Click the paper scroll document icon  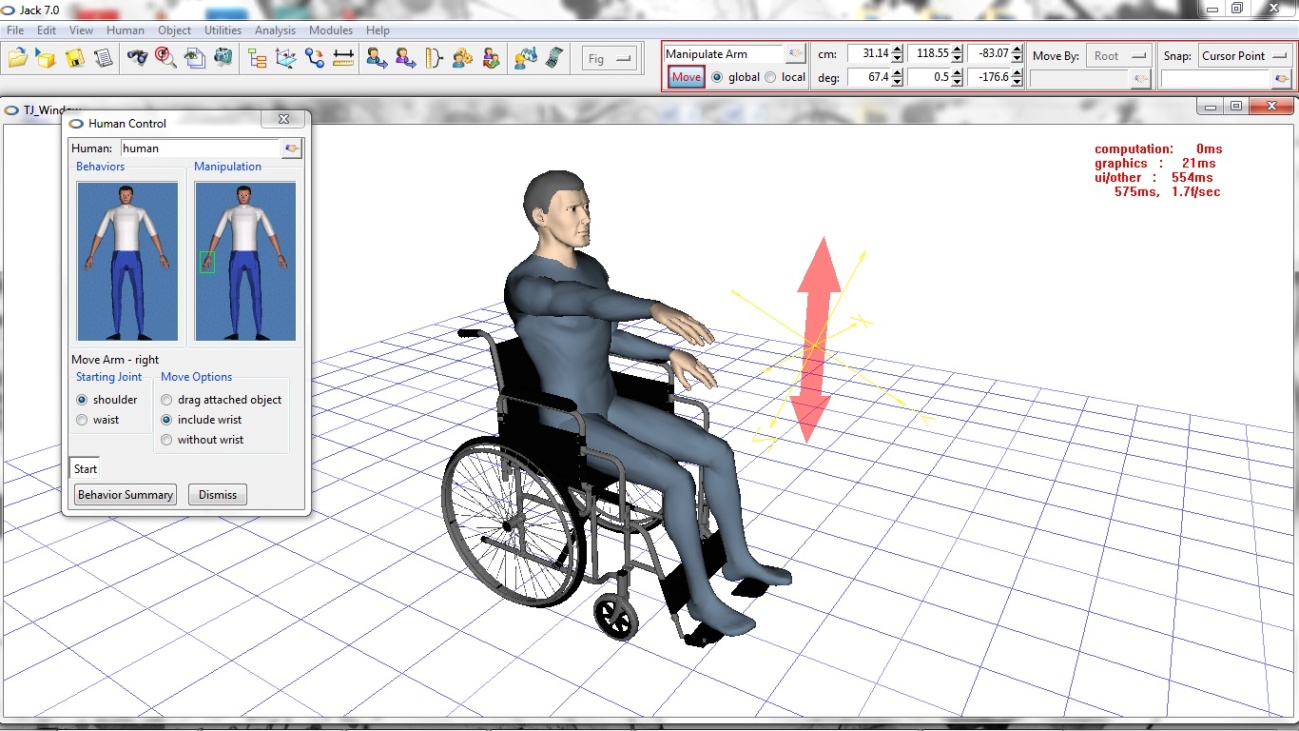tap(103, 58)
